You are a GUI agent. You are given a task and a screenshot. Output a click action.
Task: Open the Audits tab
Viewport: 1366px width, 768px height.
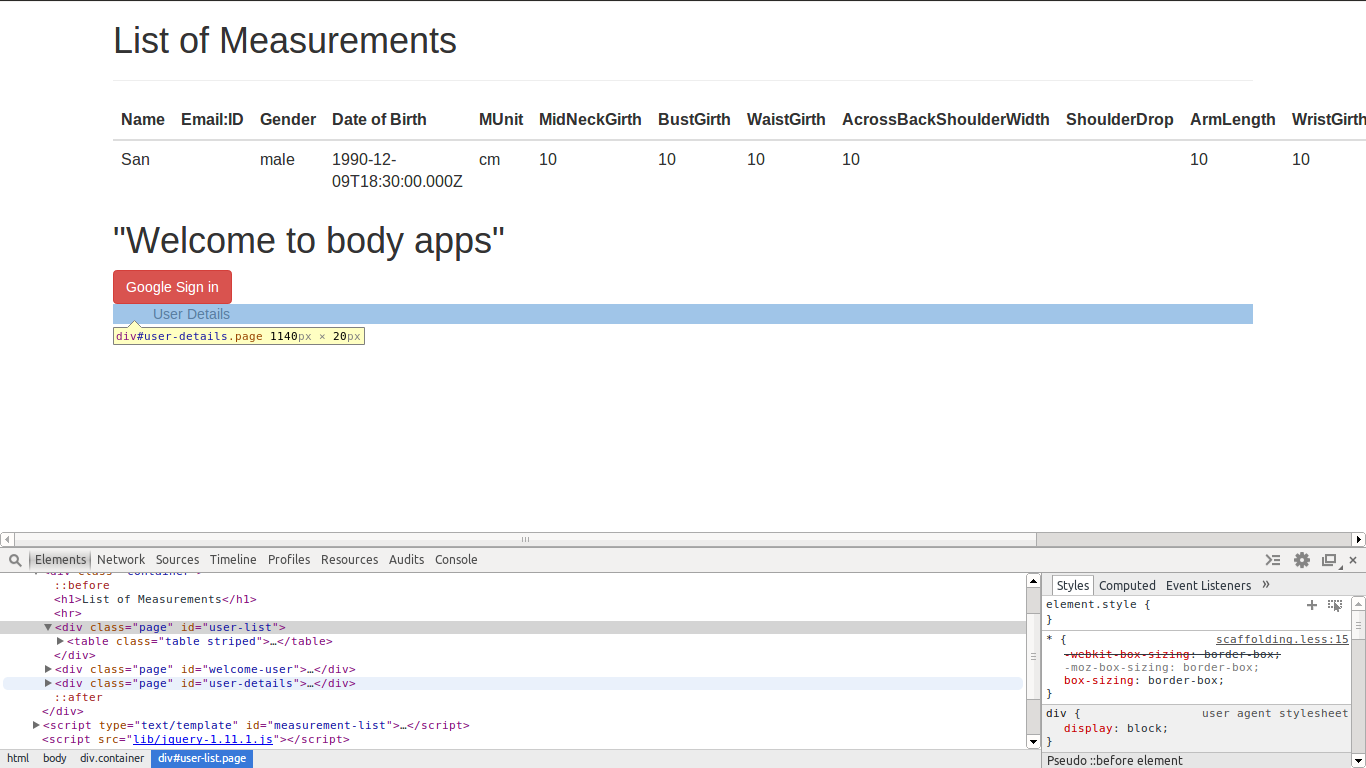tap(406, 560)
